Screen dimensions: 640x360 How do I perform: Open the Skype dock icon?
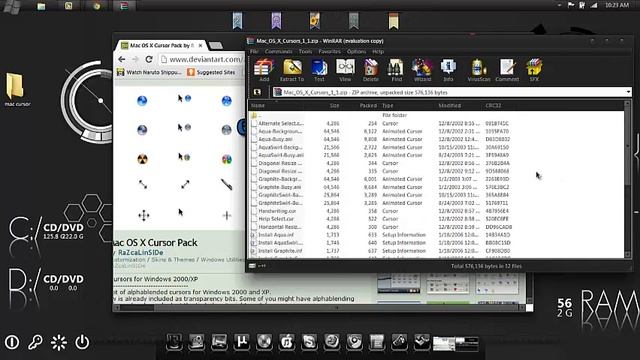point(309,341)
